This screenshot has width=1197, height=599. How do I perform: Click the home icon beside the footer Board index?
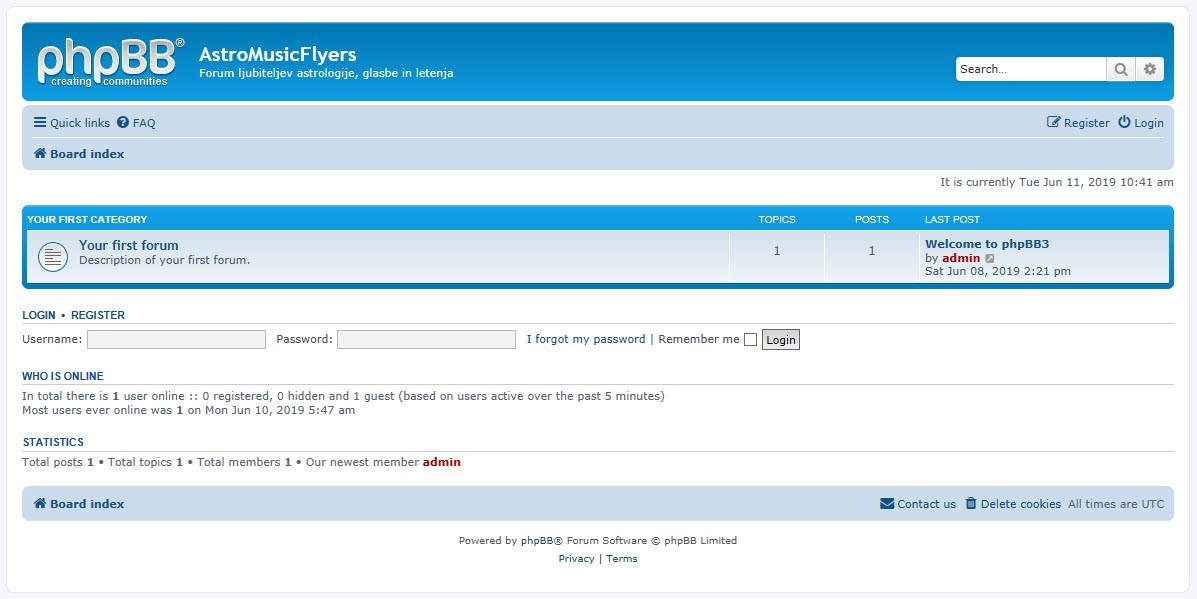coord(40,503)
